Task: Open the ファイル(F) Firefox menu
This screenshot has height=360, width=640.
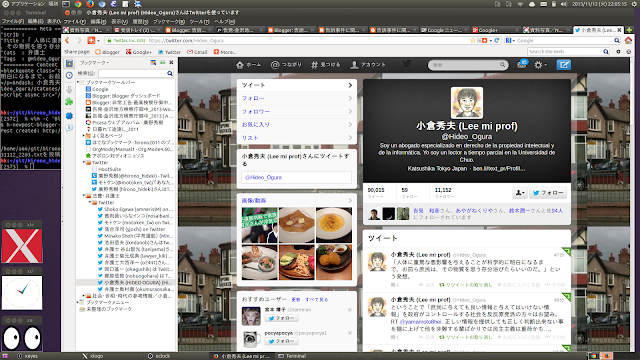Action: tap(75, 22)
